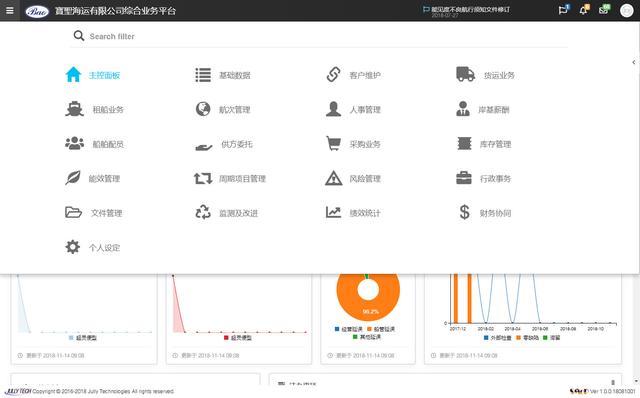
Task: Open 基础数据 via its list icon
Action: (x=203, y=75)
